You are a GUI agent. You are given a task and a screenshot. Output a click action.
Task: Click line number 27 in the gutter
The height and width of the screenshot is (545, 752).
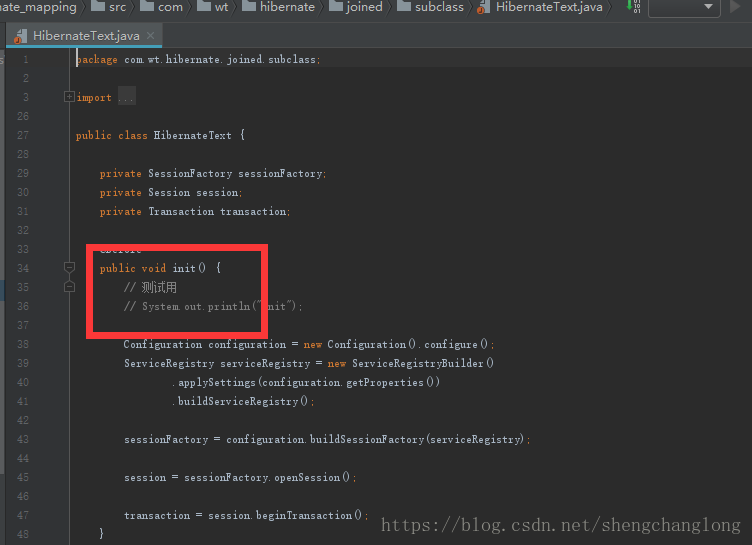point(23,135)
